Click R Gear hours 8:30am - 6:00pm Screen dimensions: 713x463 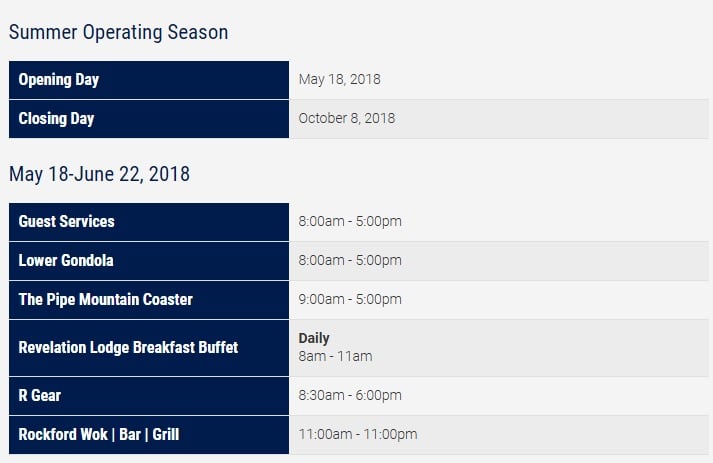tap(350, 395)
